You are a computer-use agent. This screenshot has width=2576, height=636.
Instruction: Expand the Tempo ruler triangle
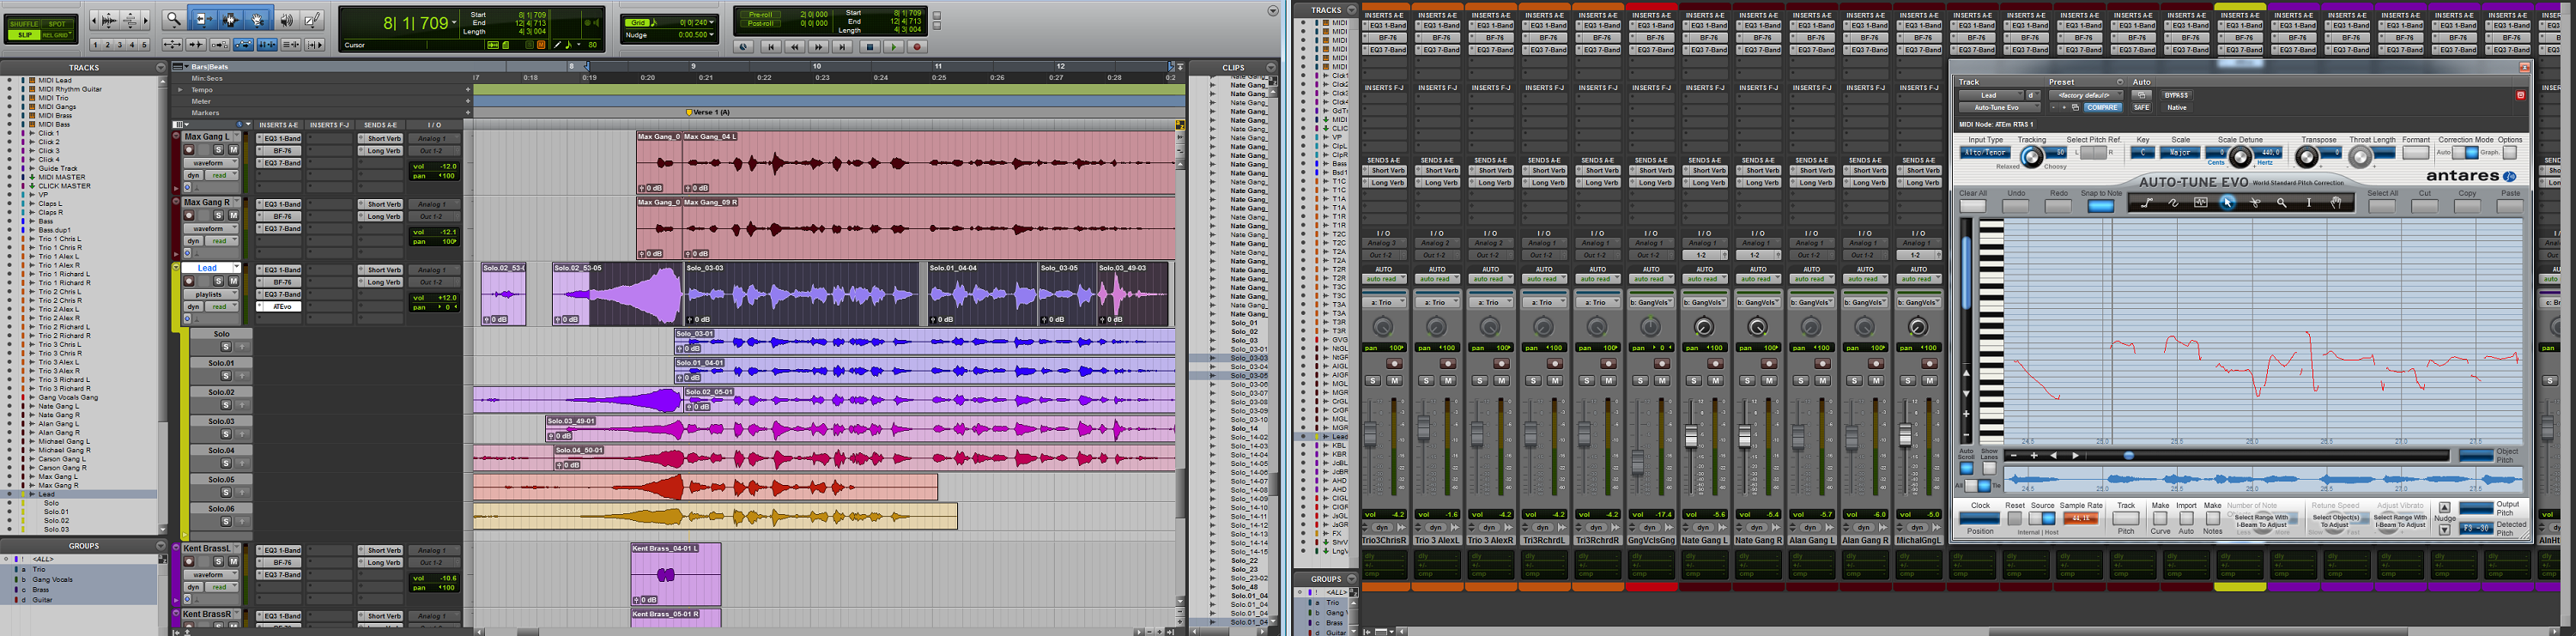180,90
